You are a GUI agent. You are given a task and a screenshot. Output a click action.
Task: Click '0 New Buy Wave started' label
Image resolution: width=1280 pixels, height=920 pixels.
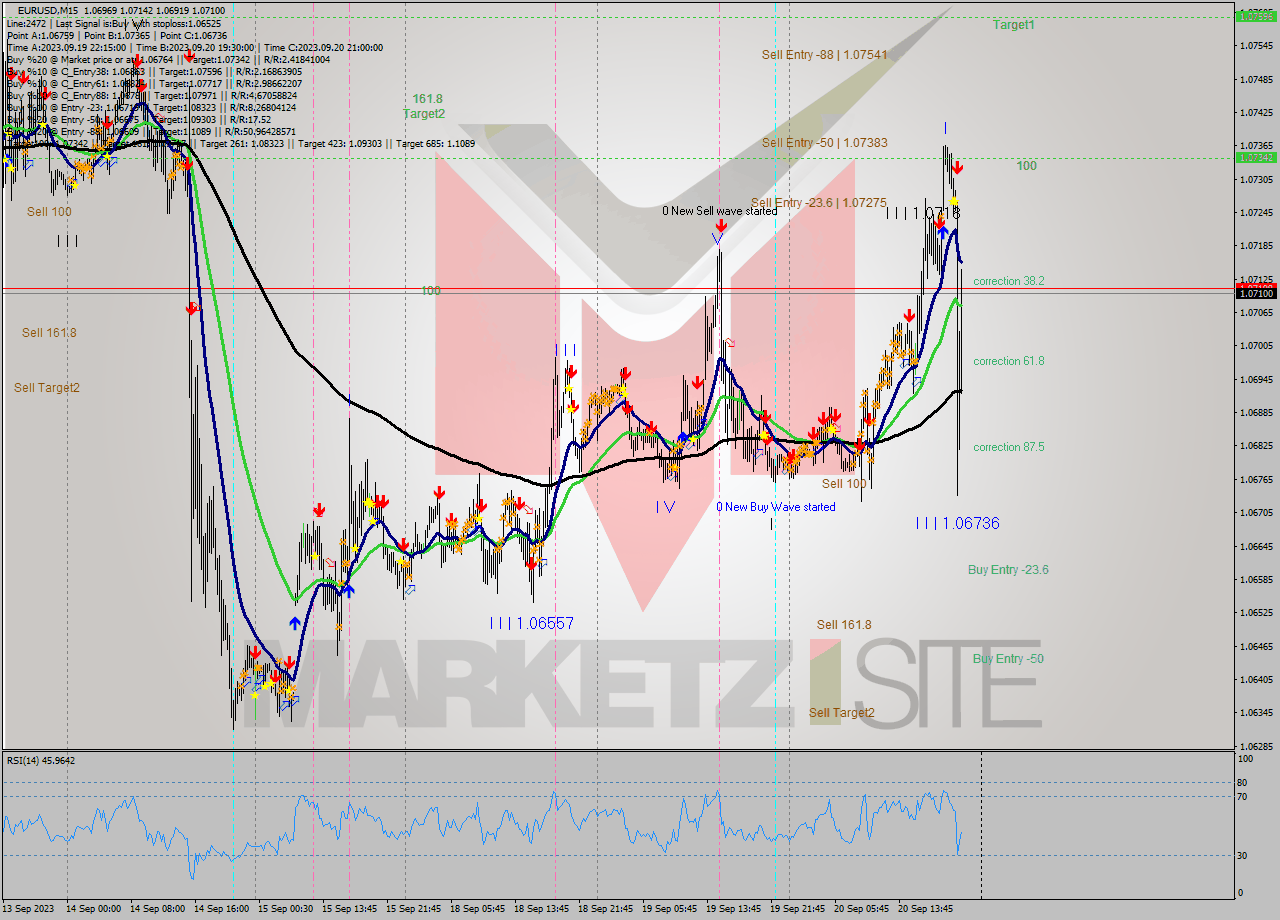pyautogui.click(x=776, y=507)
